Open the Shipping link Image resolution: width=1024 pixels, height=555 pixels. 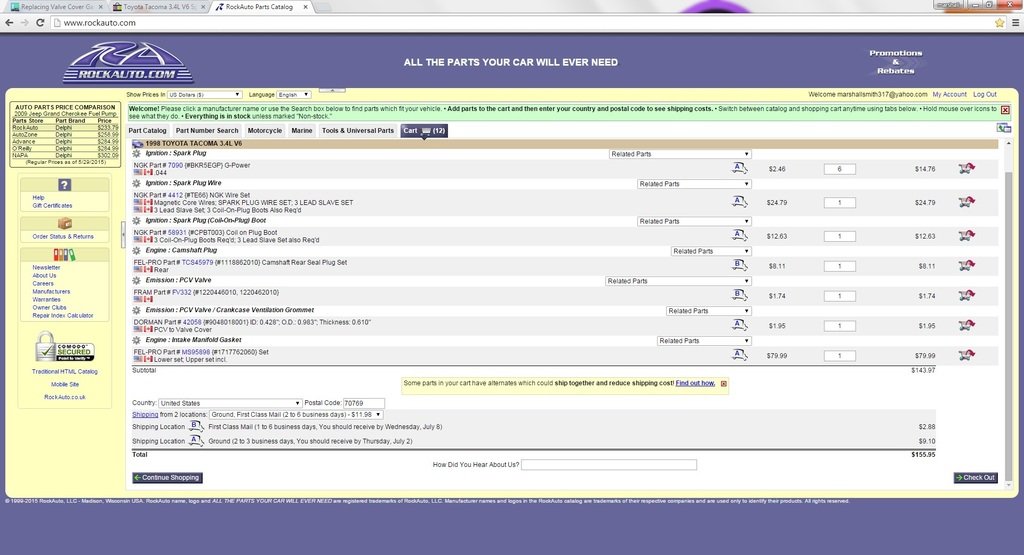[145, 415]
